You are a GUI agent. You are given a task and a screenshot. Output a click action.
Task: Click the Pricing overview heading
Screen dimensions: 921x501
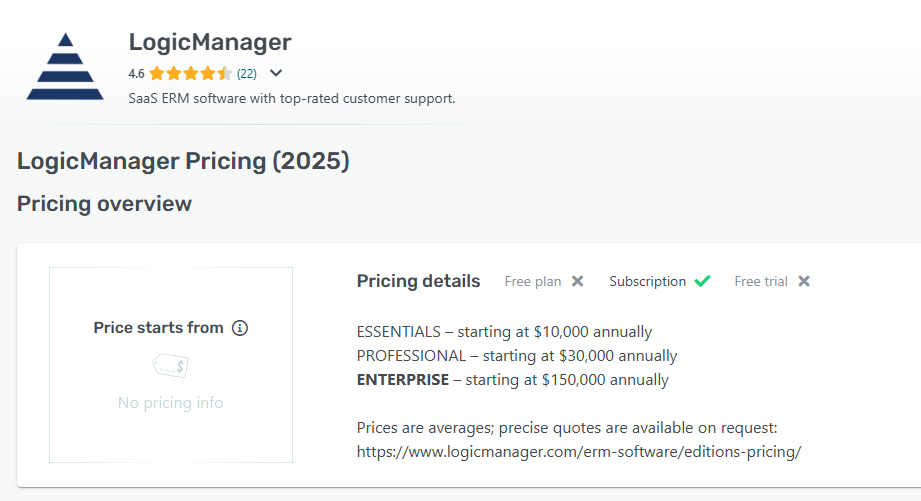pos(105,204)
